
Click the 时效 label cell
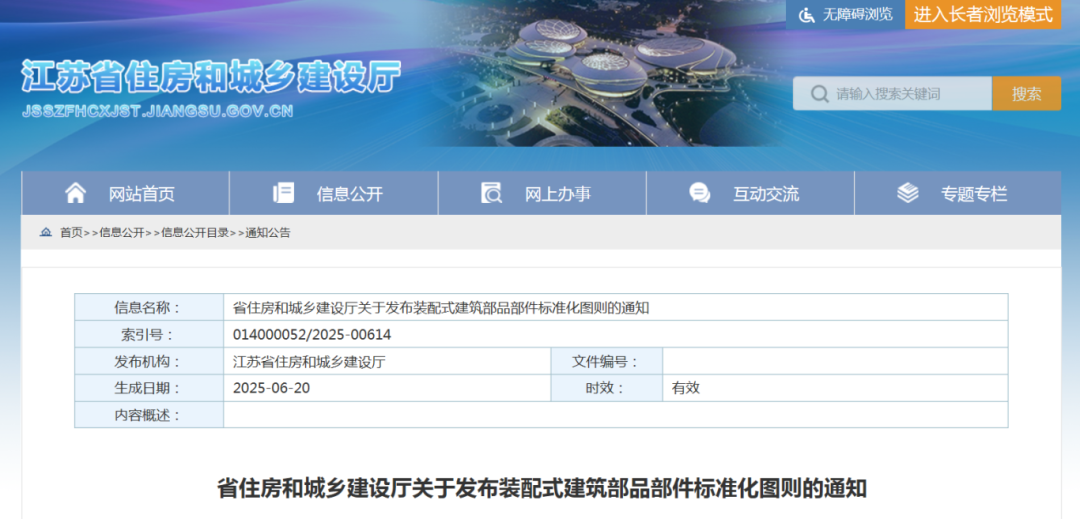tap(607, 388)
